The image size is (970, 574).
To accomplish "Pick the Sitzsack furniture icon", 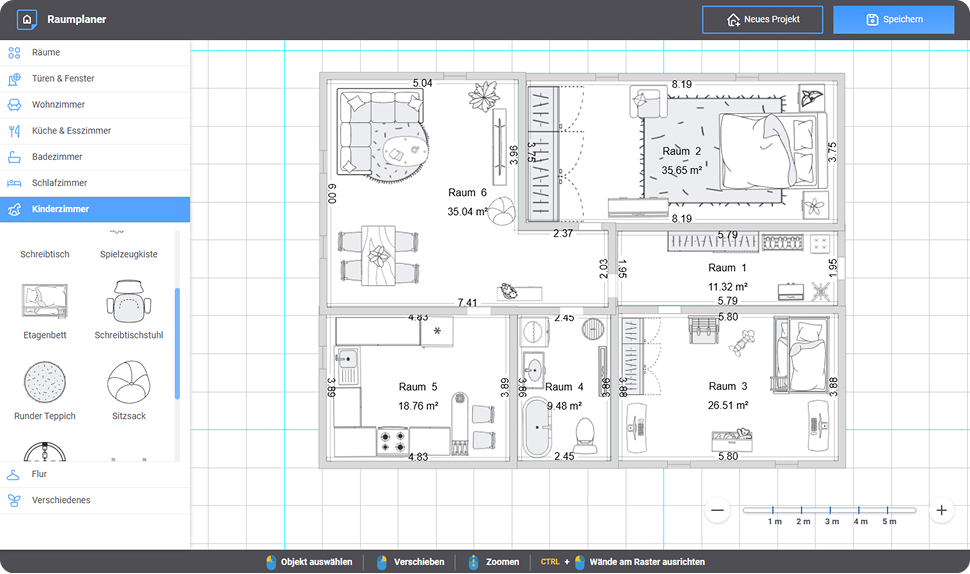I will pyautogui.click(x=129, y=383).
